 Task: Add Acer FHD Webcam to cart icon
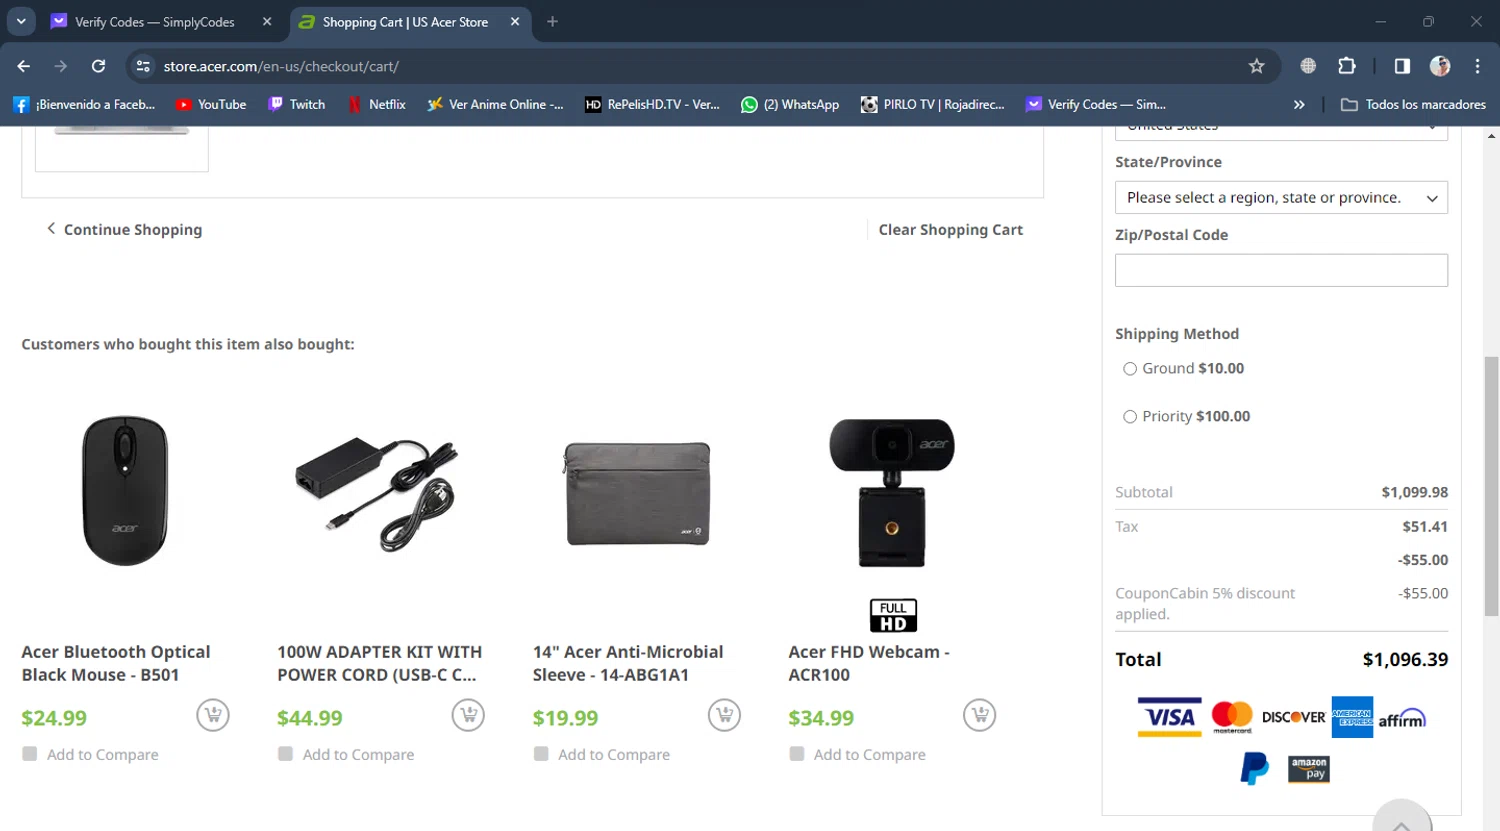point(980,715)
